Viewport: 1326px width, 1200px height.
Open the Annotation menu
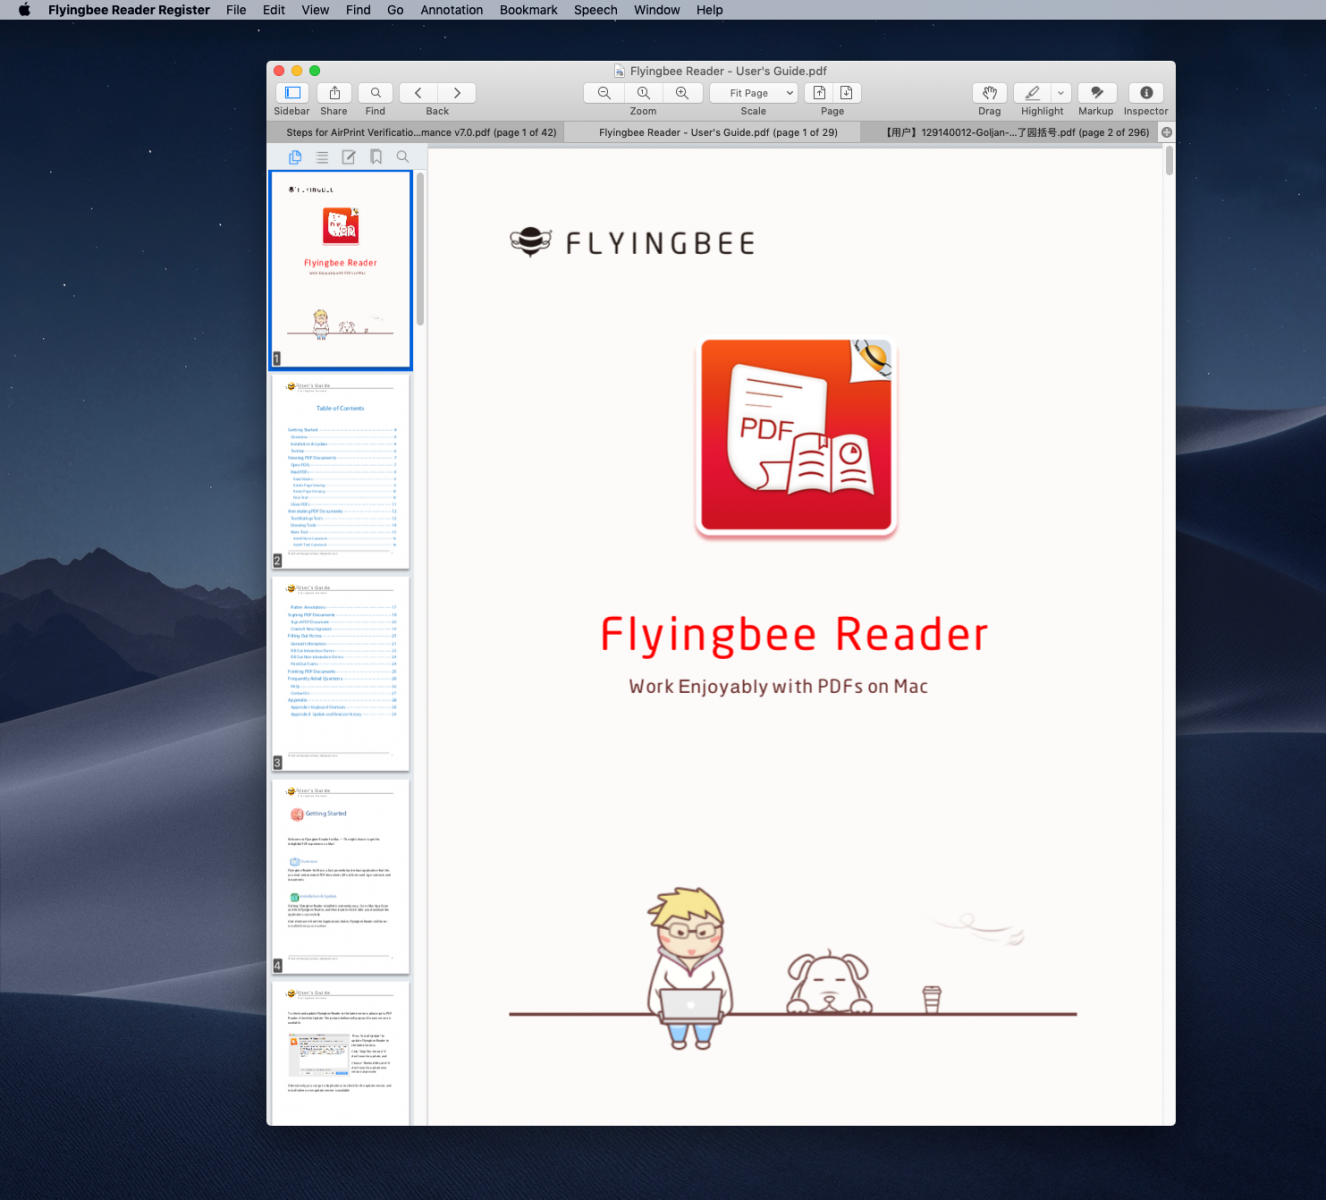(x=451, y=10)
